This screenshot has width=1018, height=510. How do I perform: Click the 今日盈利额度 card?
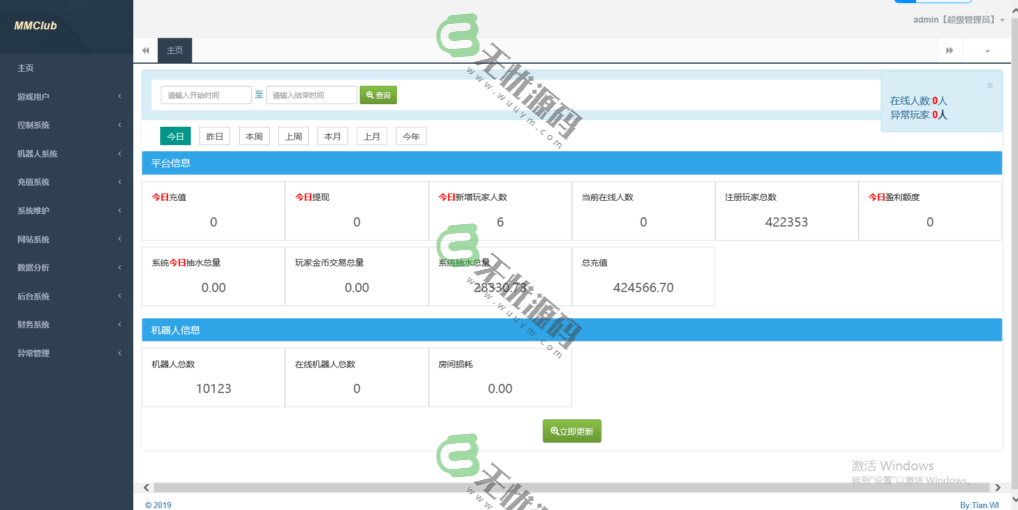(x=930, y=211)
